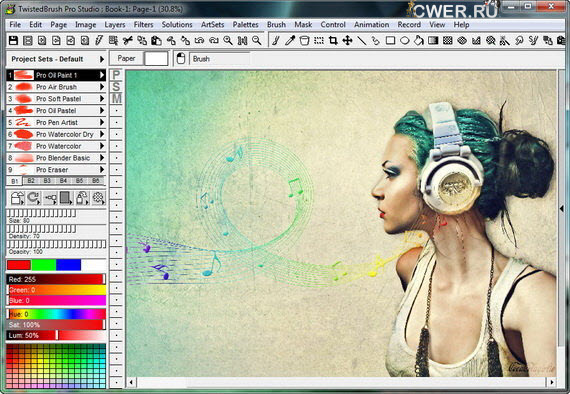570x394 pixels.
Task: Select the Move four-arrow tool
Action: [x=347, y=40]
